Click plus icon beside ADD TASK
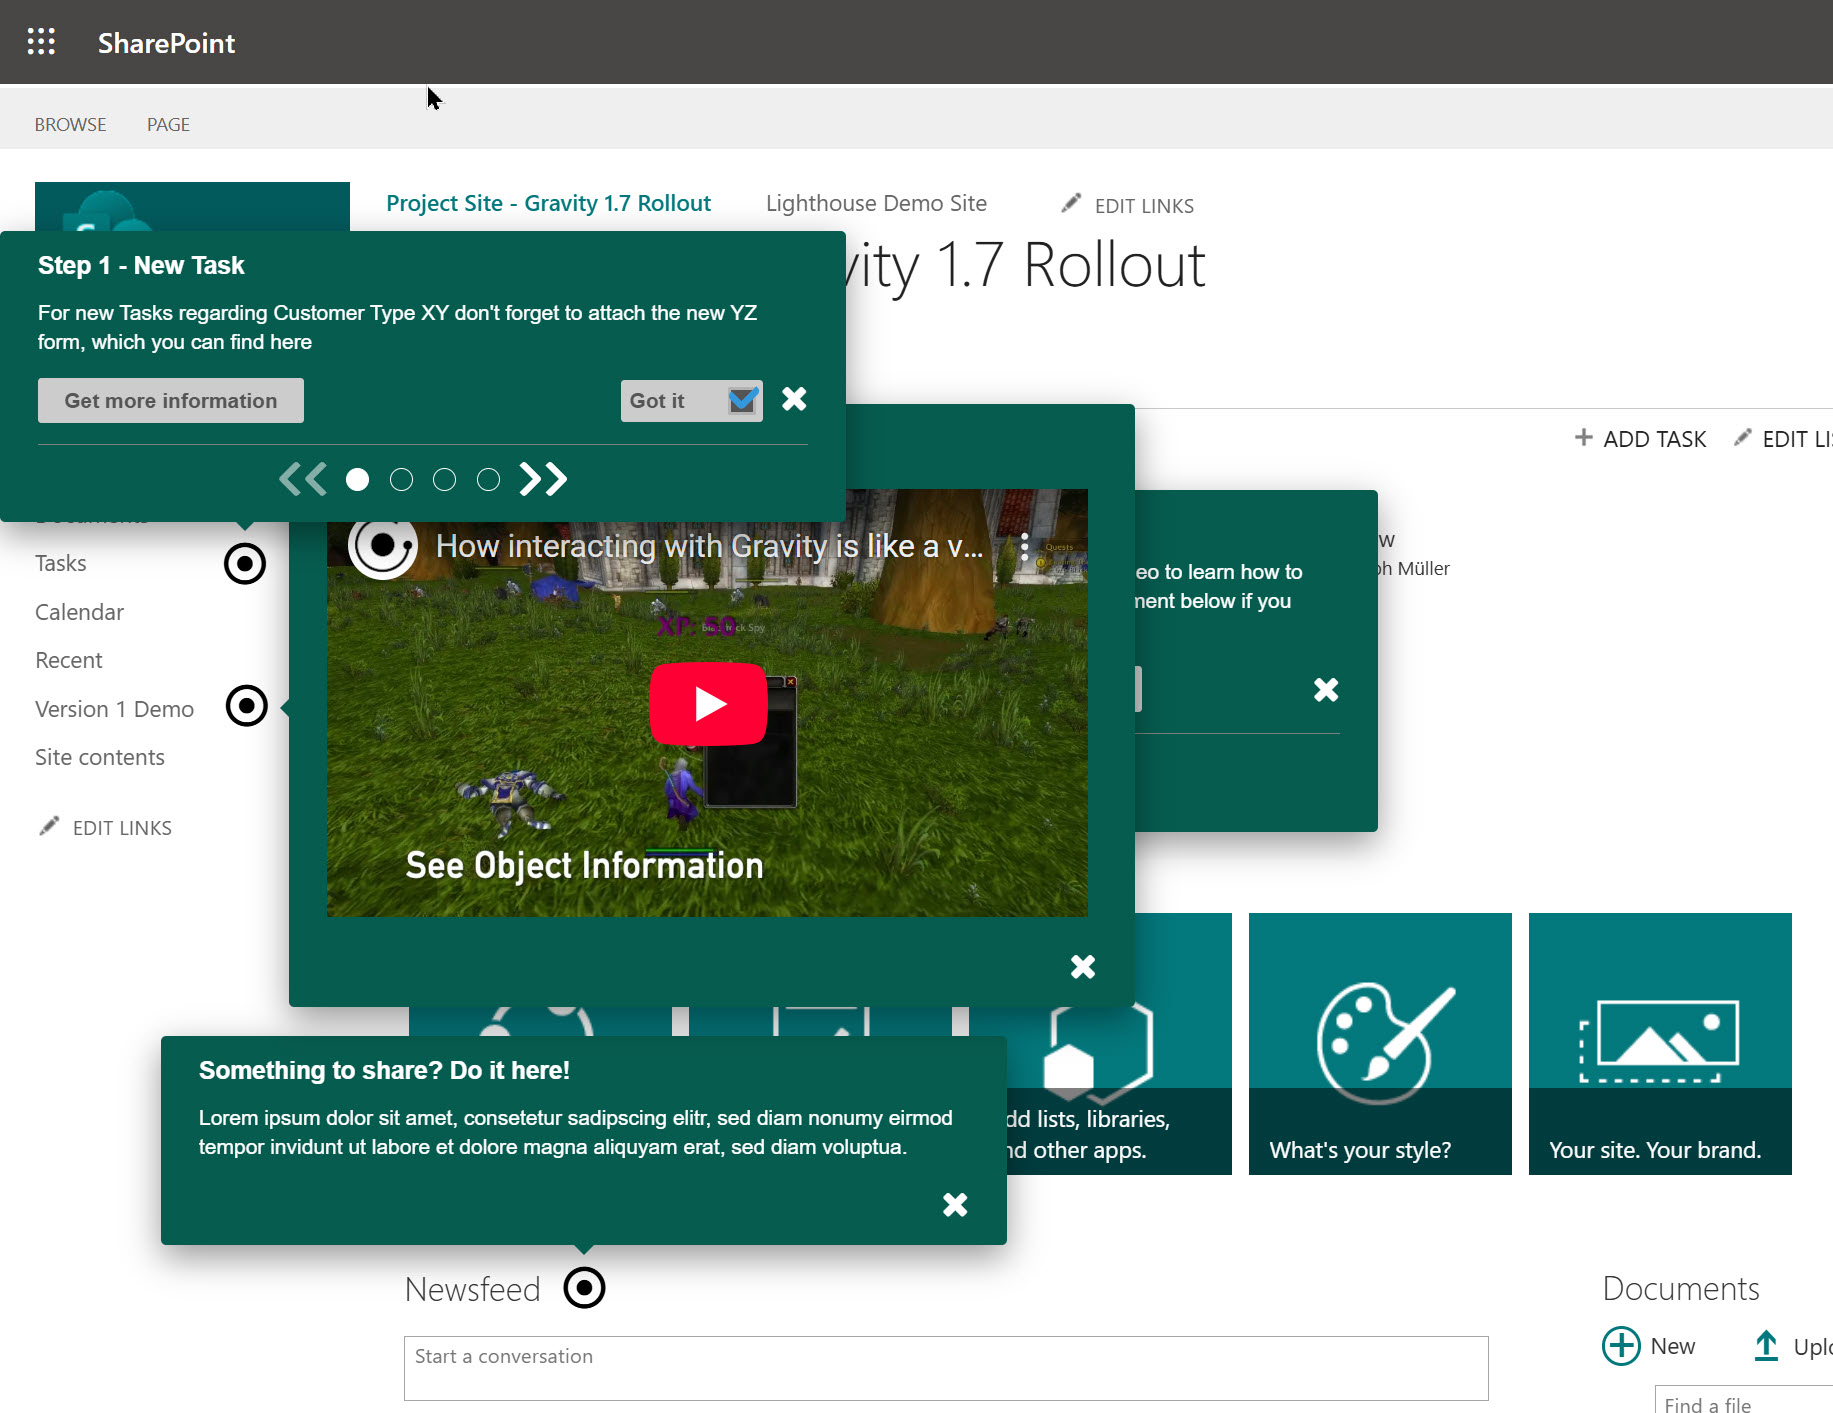This screenshot has width=1833, height=1413. click(1583, 437)
